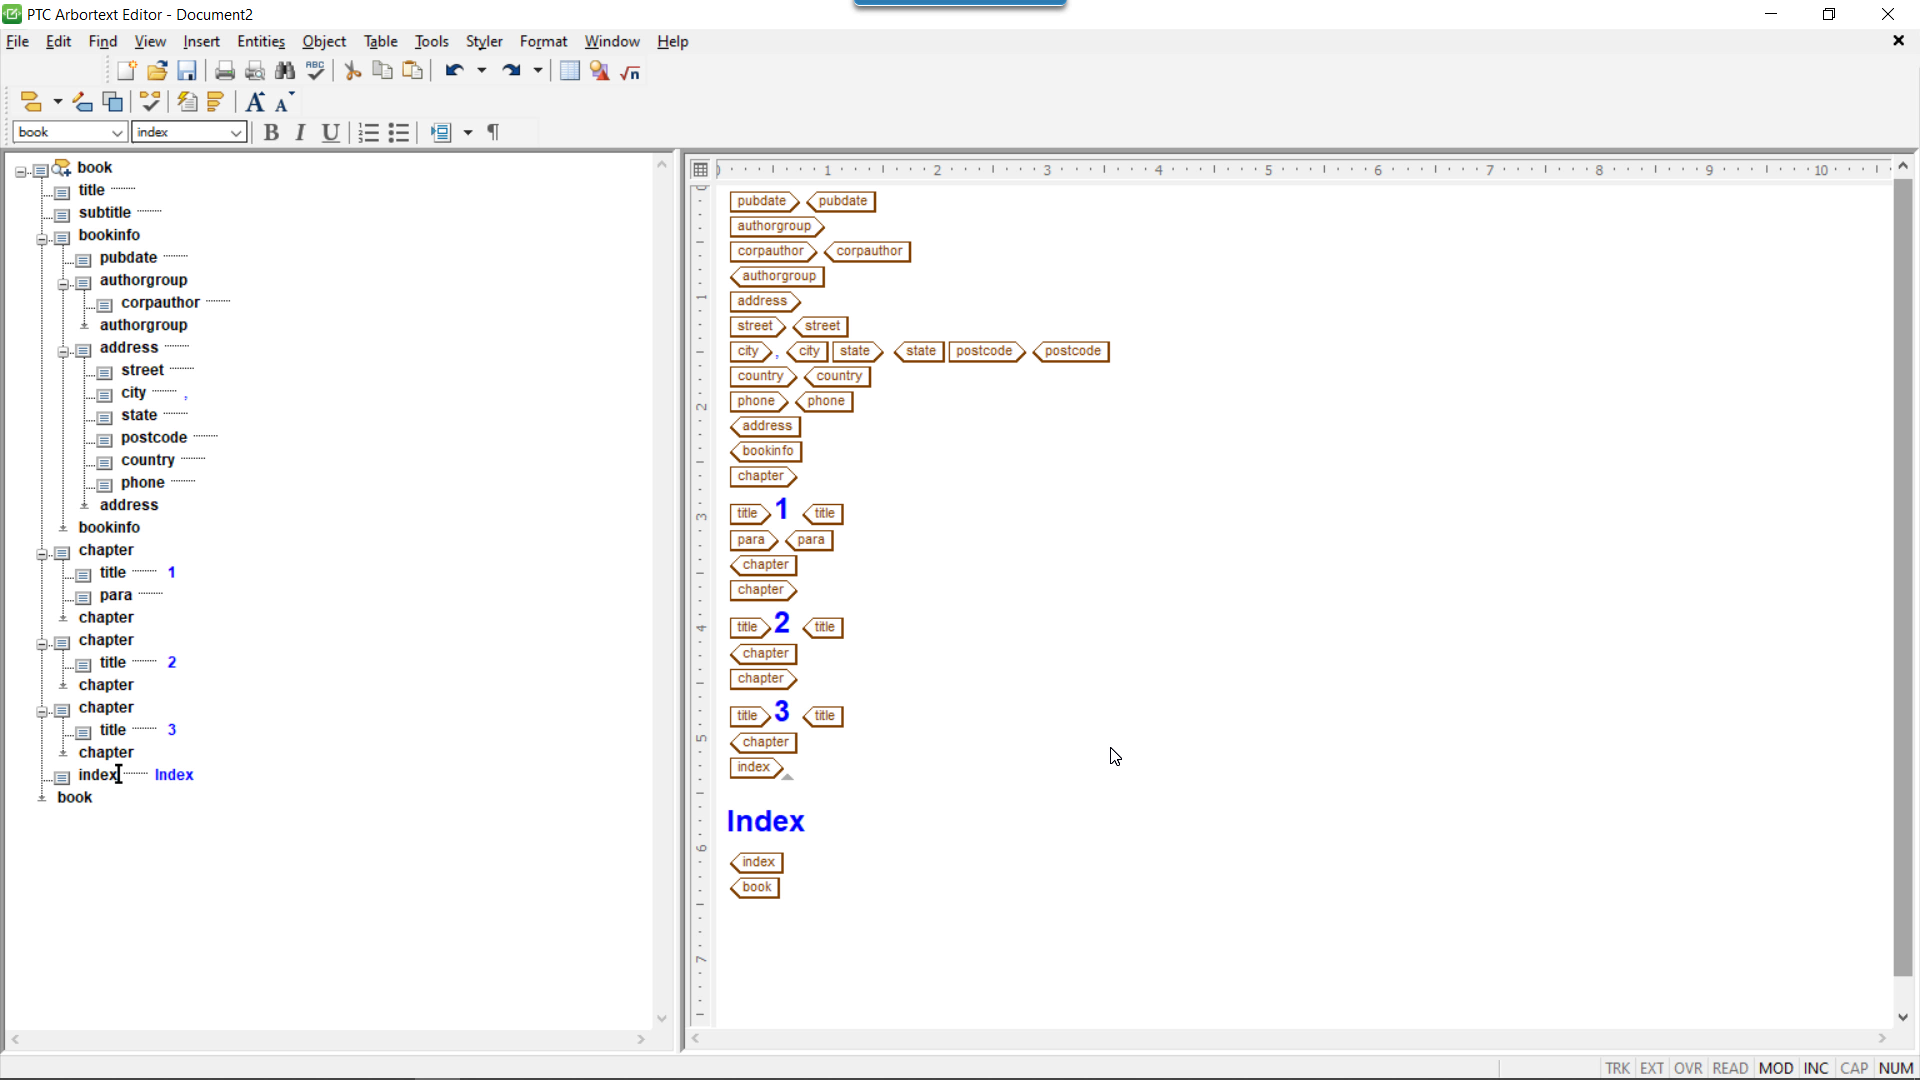Viewport: 1920px width, 1080px height.
Task: Click the closing book tag in document
Action: (755, 888)
